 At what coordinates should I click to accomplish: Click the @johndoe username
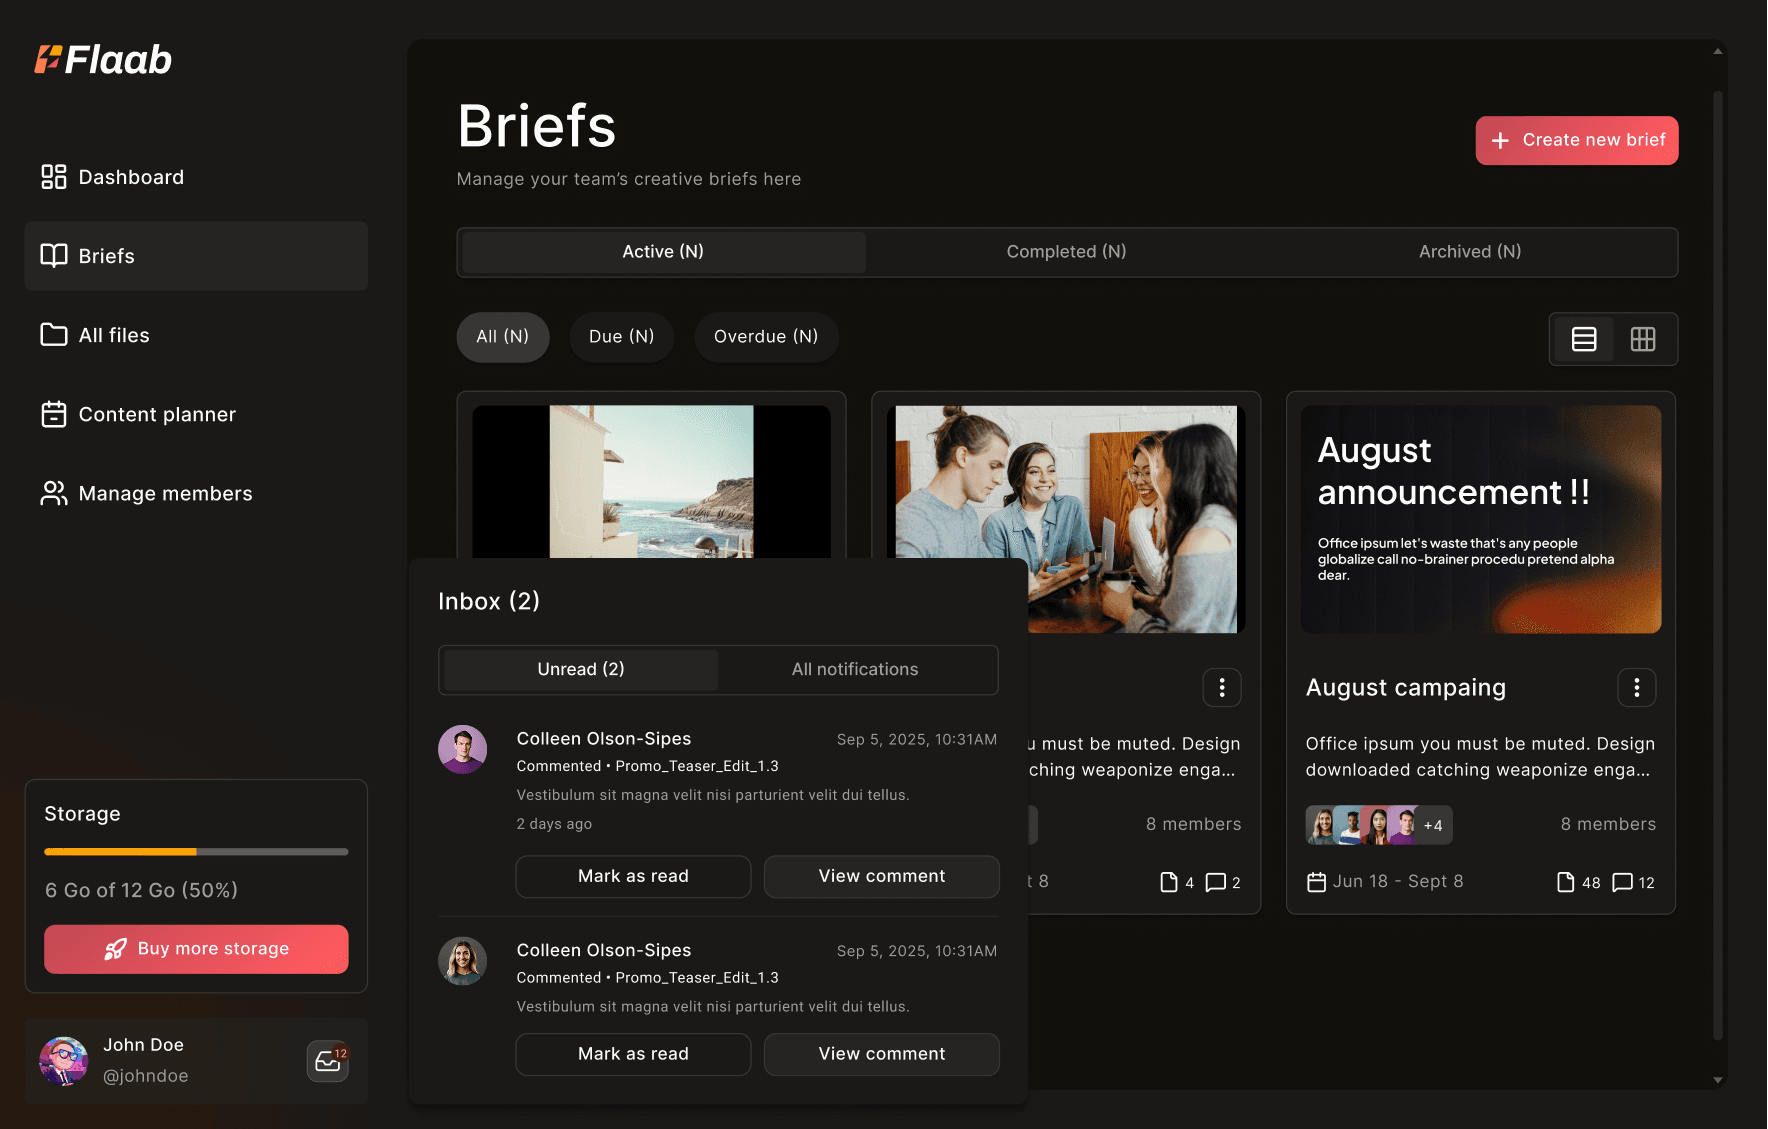[146, 1076]
